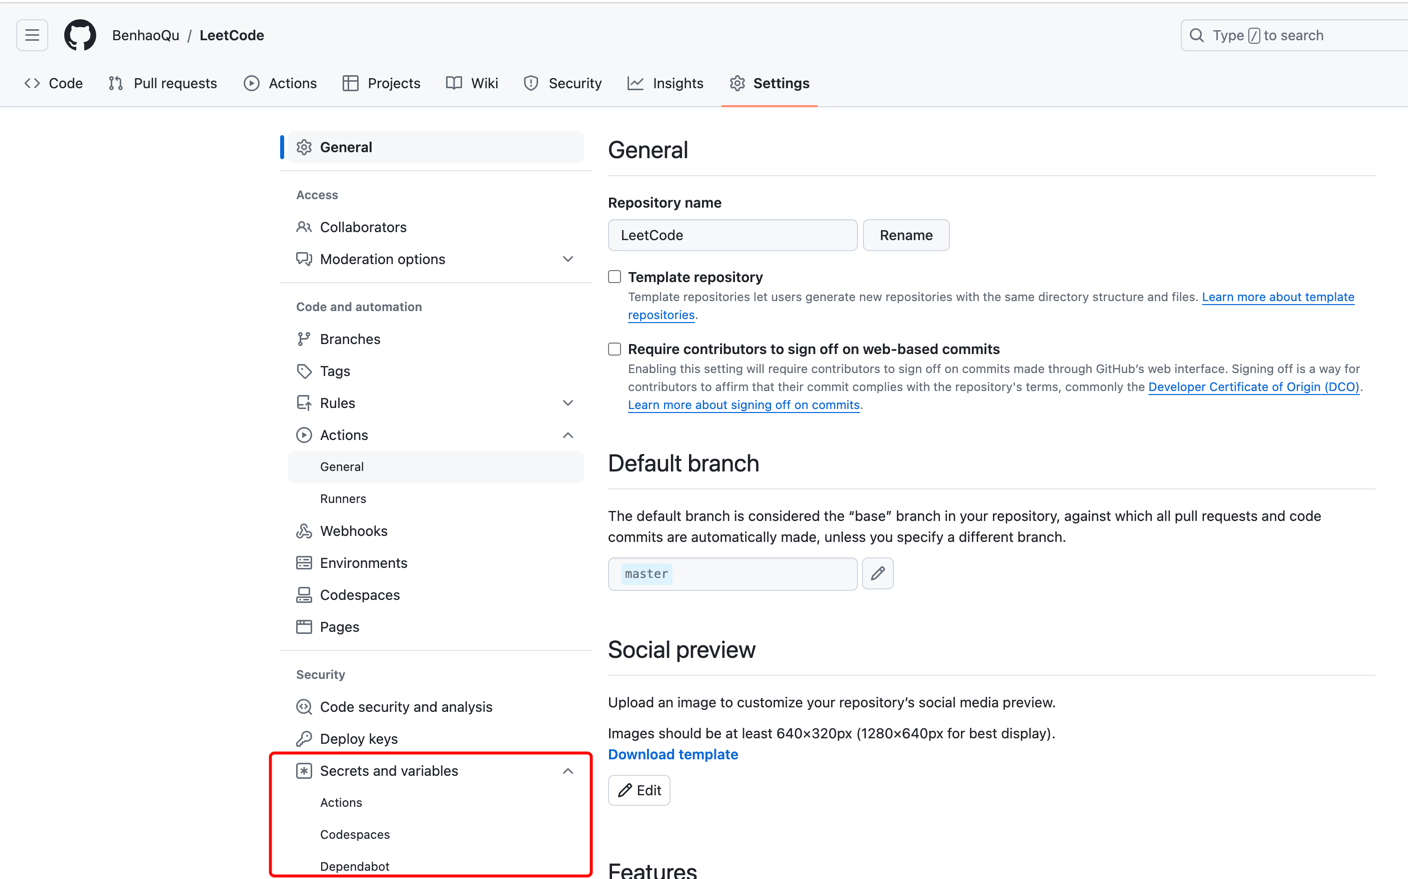Open the Collaborators icon under Access

[x=303, y=227]
